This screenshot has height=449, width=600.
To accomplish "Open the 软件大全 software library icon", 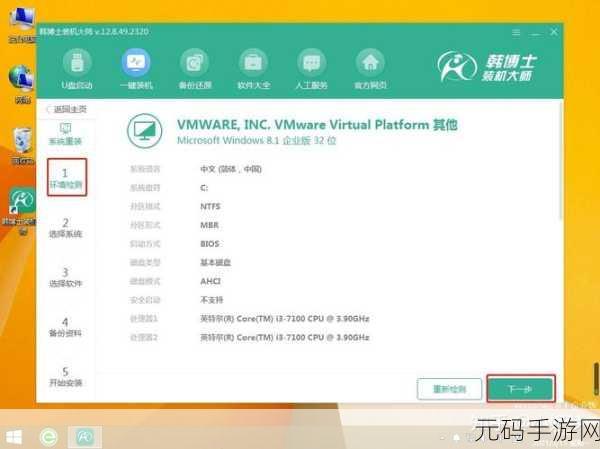I will (253, 69).
